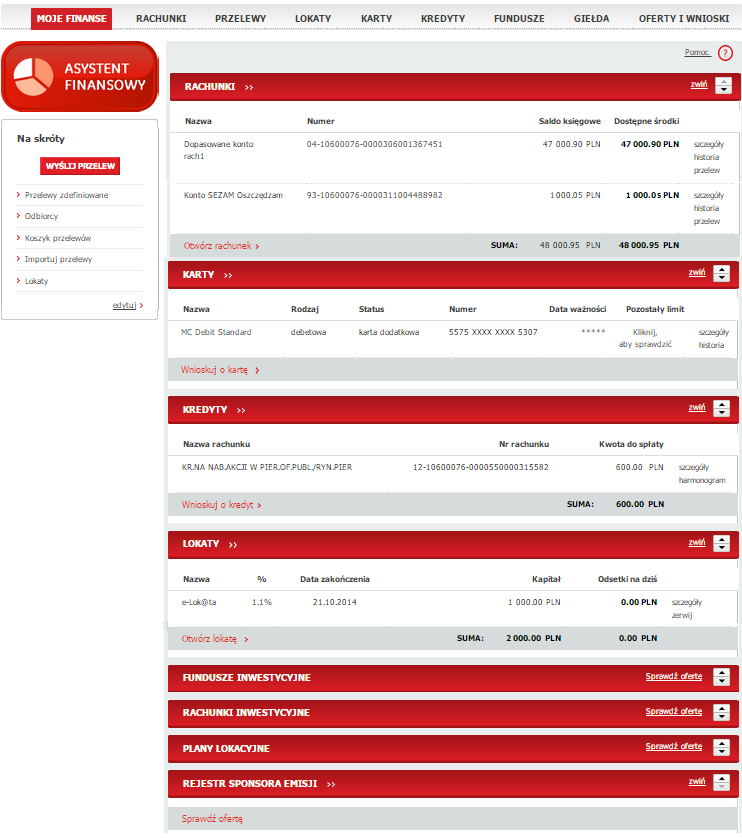Click Sprawdź ofertę below Rejestr Sponsora Emisji
The height and width of the screenshot is (838, 742).
coord(212,819)
